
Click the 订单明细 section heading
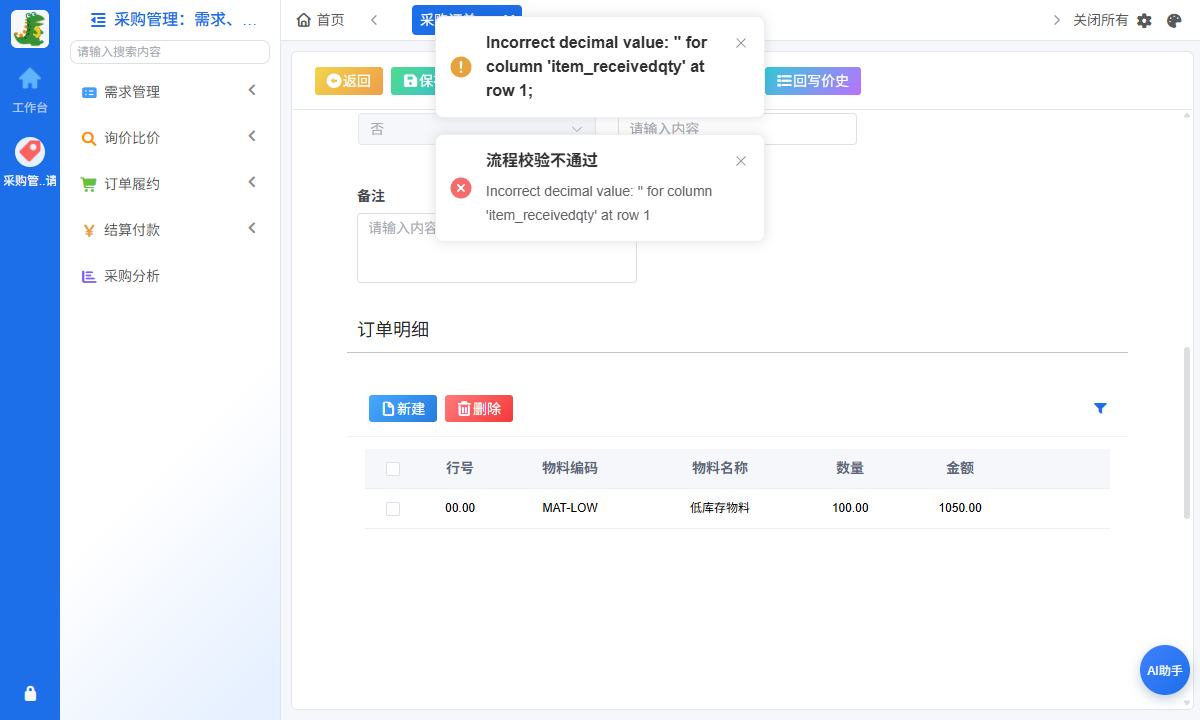[393, 330]
